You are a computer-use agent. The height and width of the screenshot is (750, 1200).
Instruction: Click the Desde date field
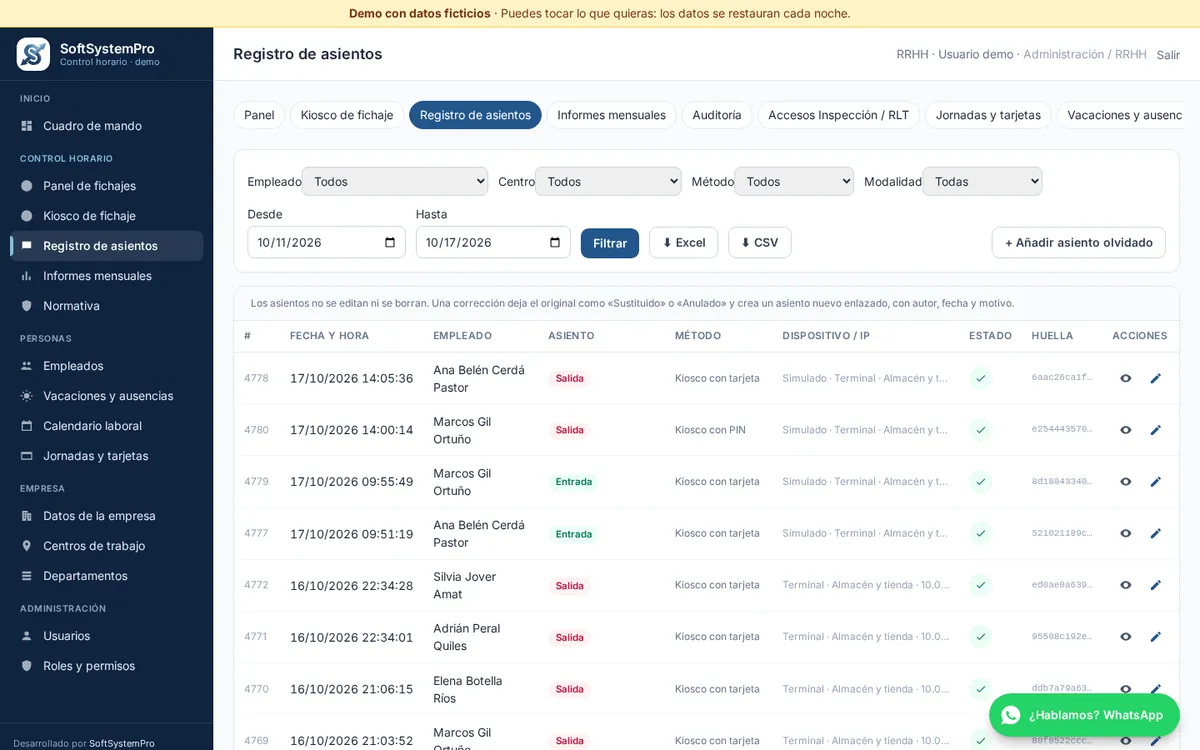pyautogui.click(x=326, y=242)
